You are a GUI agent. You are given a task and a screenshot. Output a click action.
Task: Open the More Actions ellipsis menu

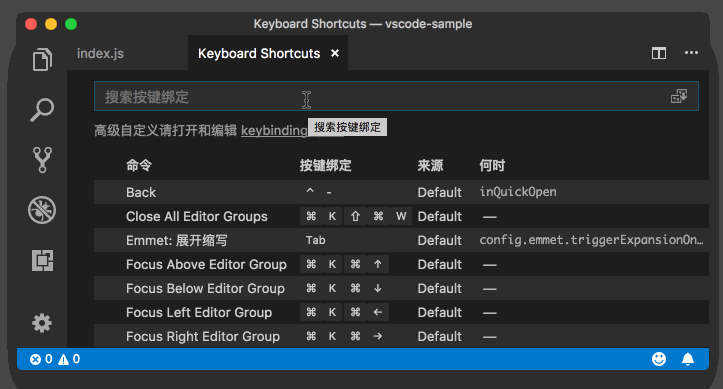691,53
